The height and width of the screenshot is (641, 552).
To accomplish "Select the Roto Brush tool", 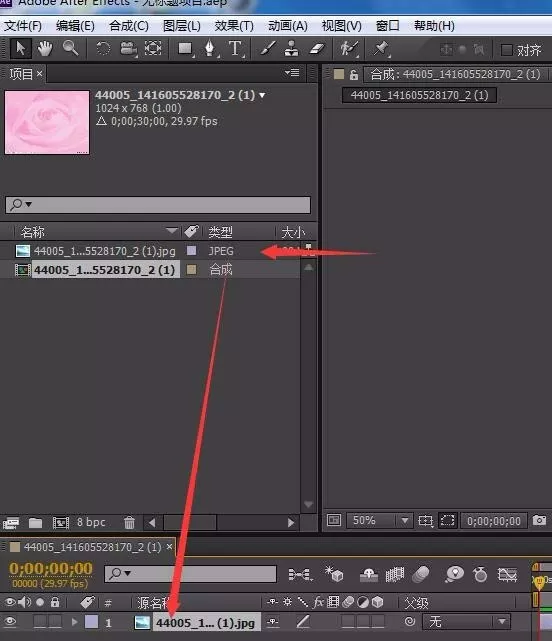I will coord(349,49).
